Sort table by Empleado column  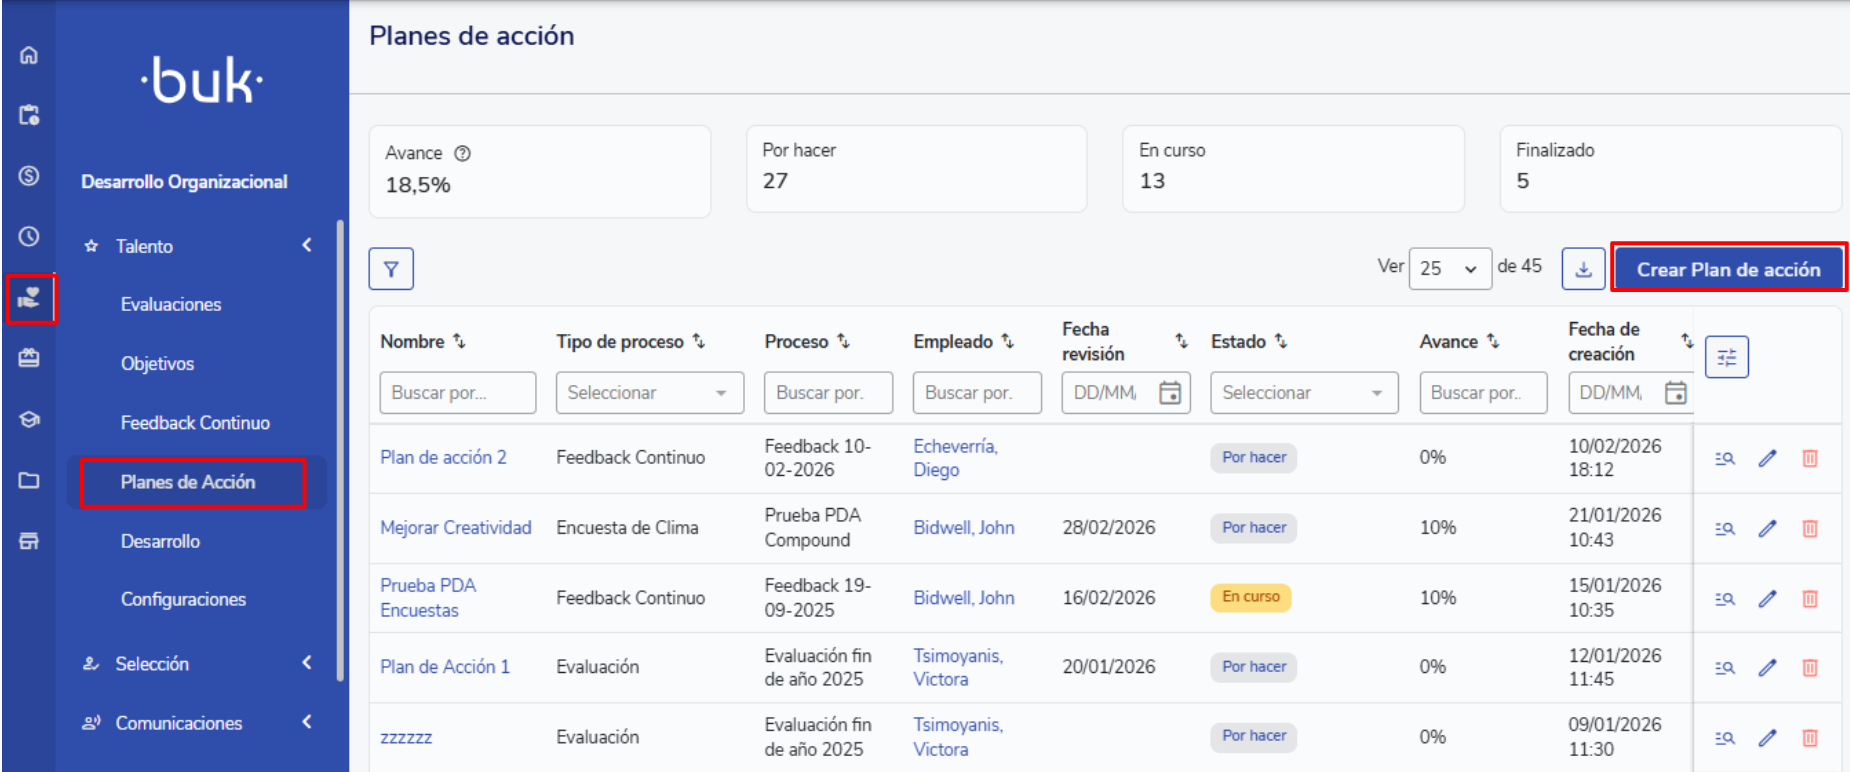pos(1008,341)
